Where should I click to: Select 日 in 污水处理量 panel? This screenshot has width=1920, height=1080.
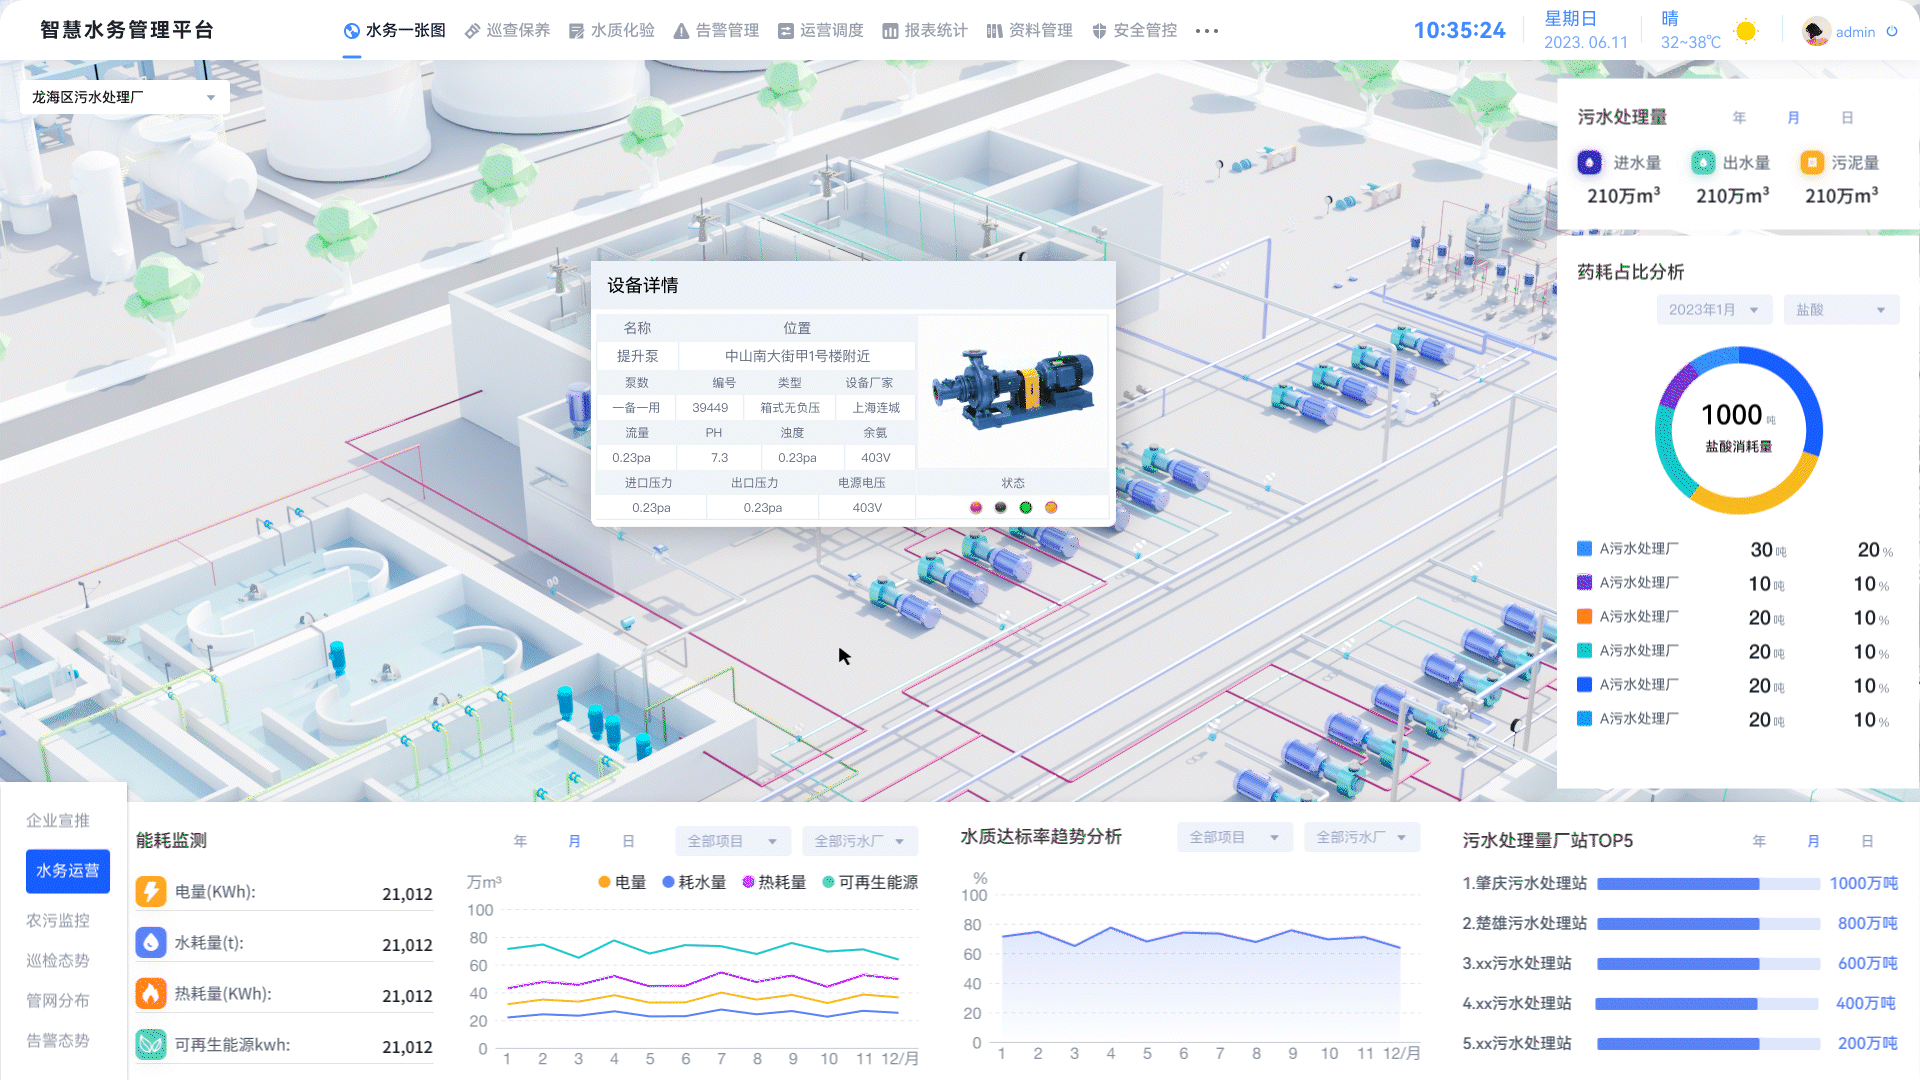pos(1847,118)
